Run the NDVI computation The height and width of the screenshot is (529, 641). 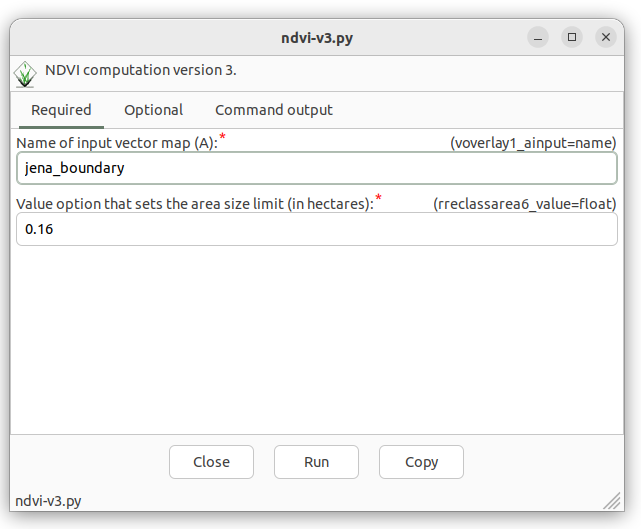316,462
